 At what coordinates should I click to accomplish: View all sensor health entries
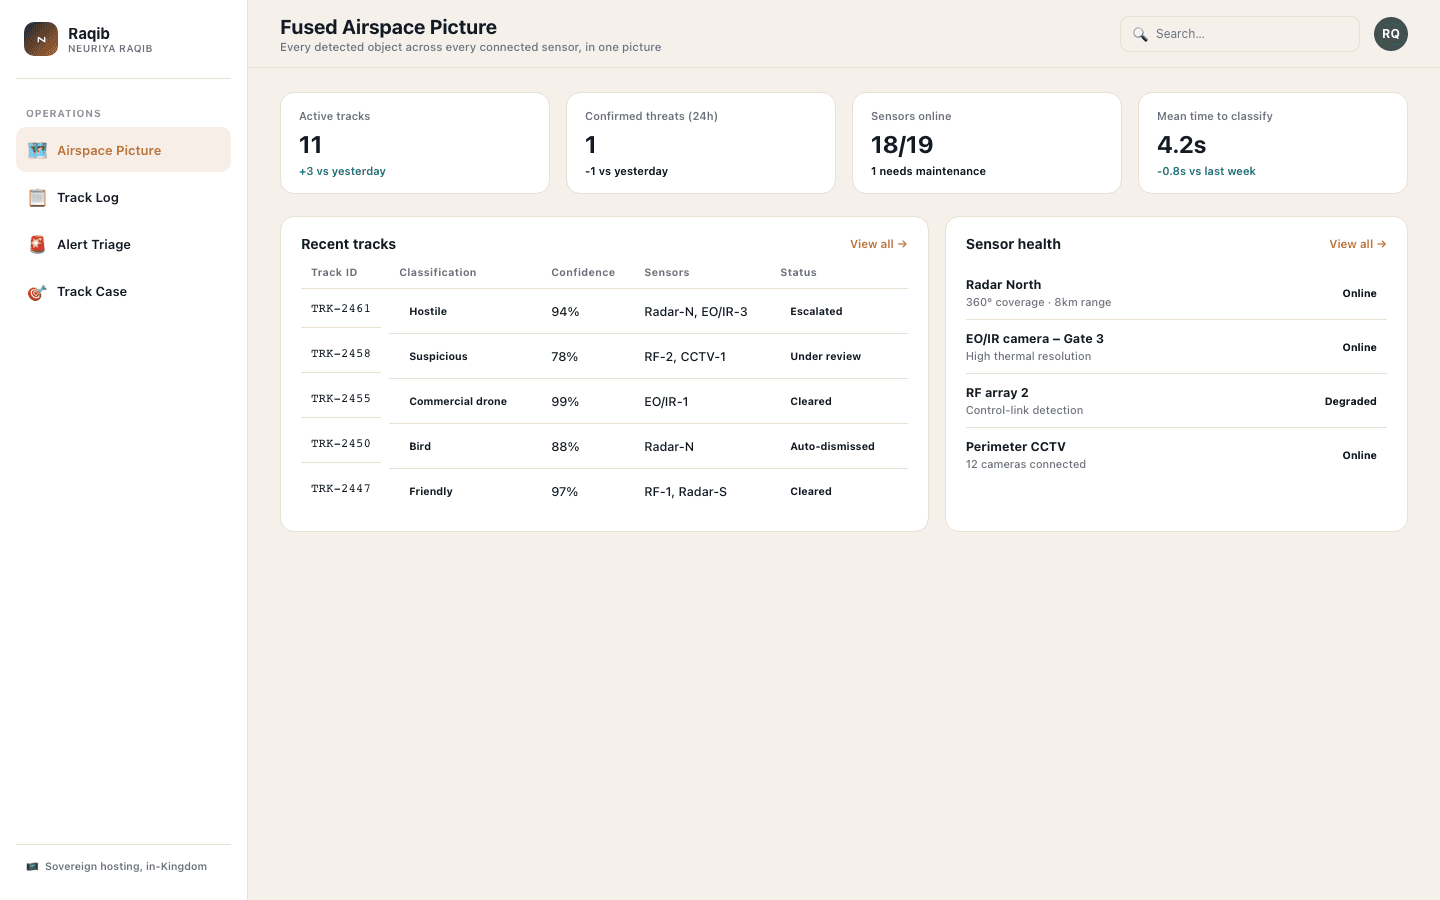1357,244
